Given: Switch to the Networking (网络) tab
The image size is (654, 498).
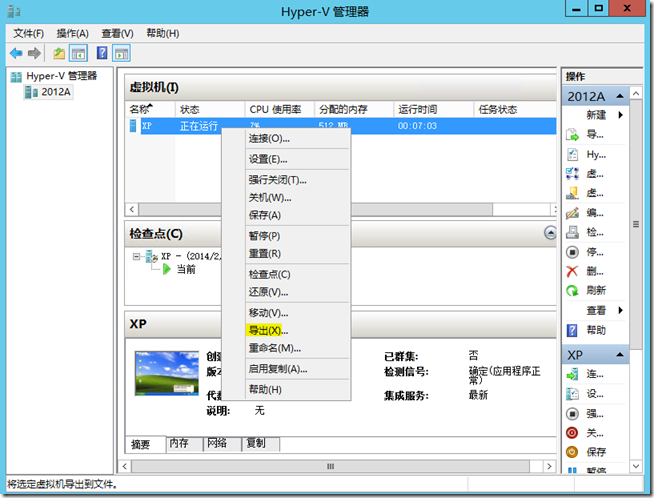Looking at the screenshot, I should click(221, 443).
